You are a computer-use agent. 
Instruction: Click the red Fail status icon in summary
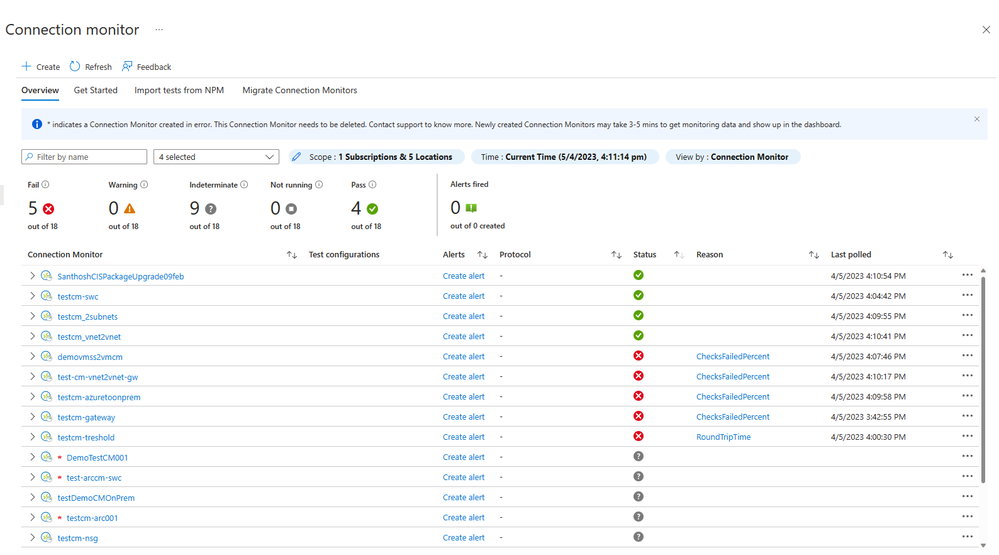pos(48,208)
